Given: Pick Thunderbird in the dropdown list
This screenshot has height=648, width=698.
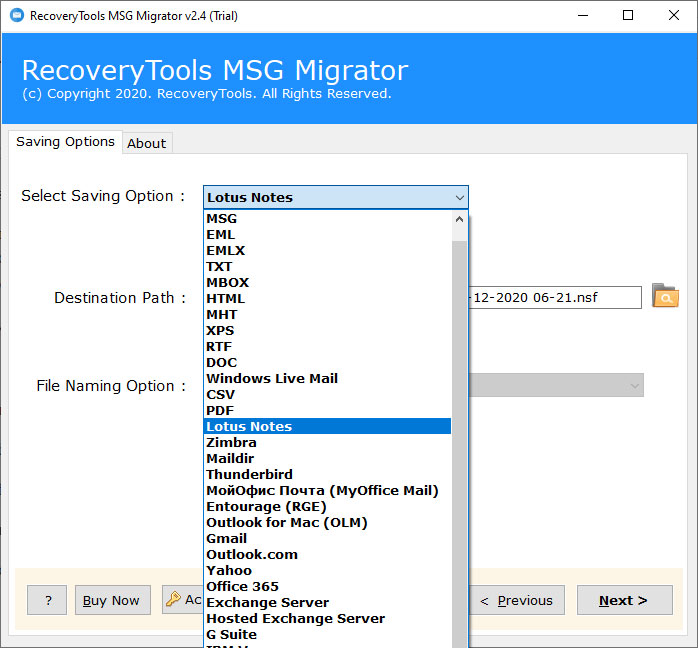Looking at the screenshot, I should [x=327, y=474].
